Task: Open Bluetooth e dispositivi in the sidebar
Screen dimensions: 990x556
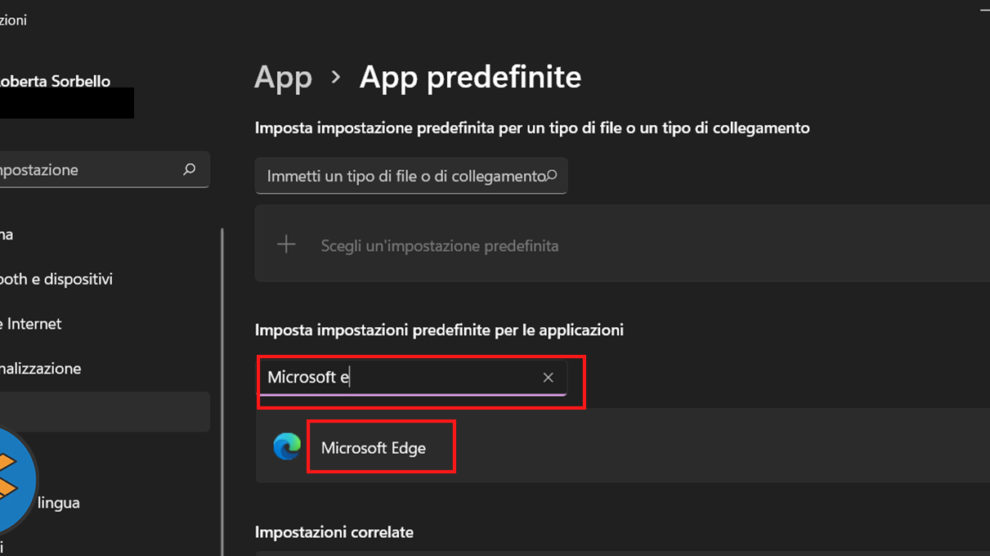Action: coord(56,279)
